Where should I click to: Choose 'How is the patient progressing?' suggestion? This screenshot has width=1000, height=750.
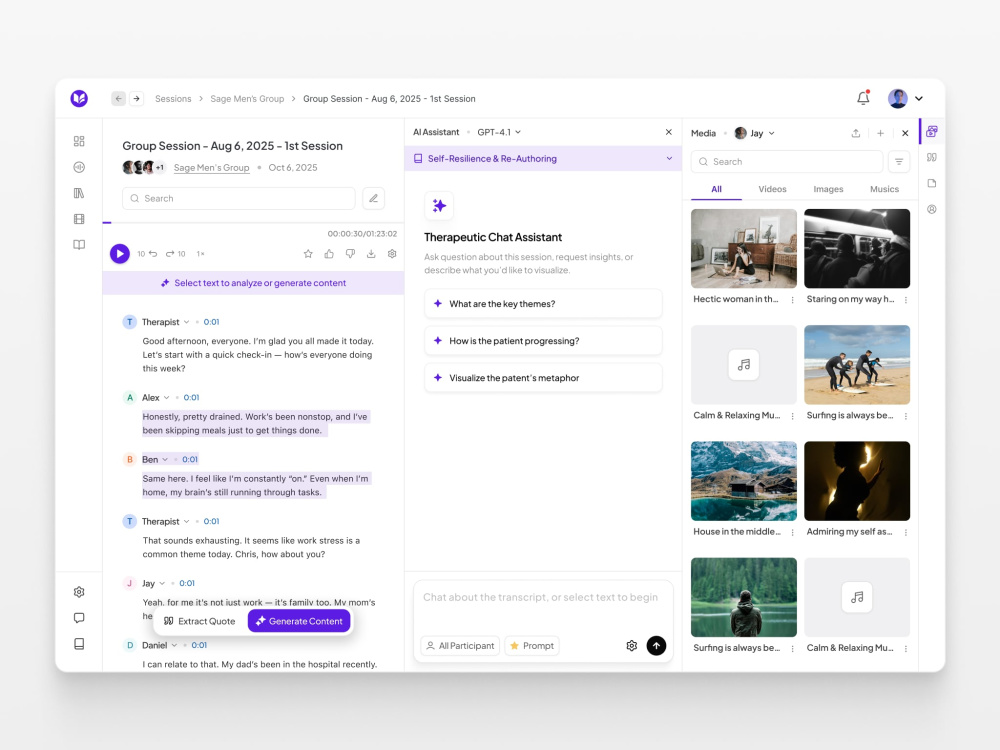543,341
